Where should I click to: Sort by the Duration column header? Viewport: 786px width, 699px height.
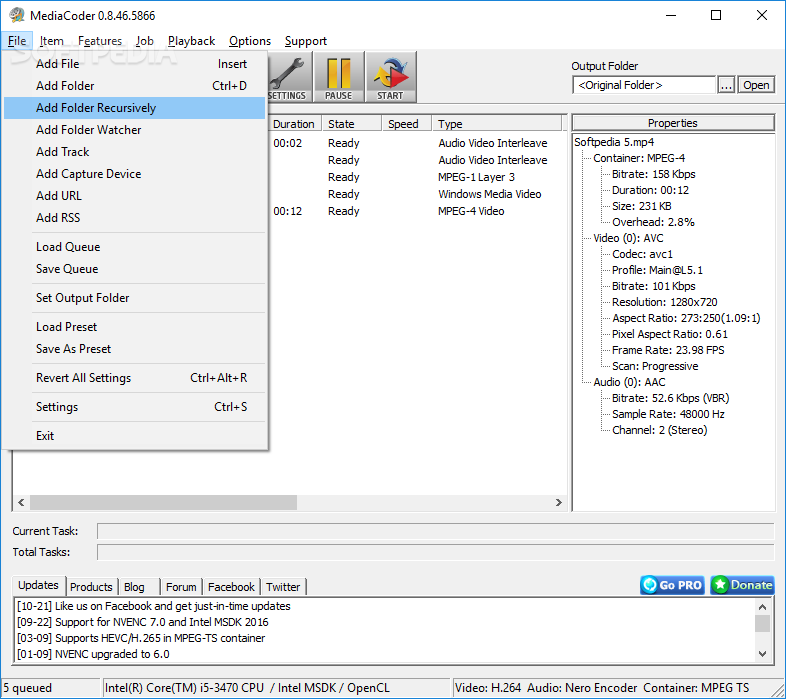[x=294, y=124]
